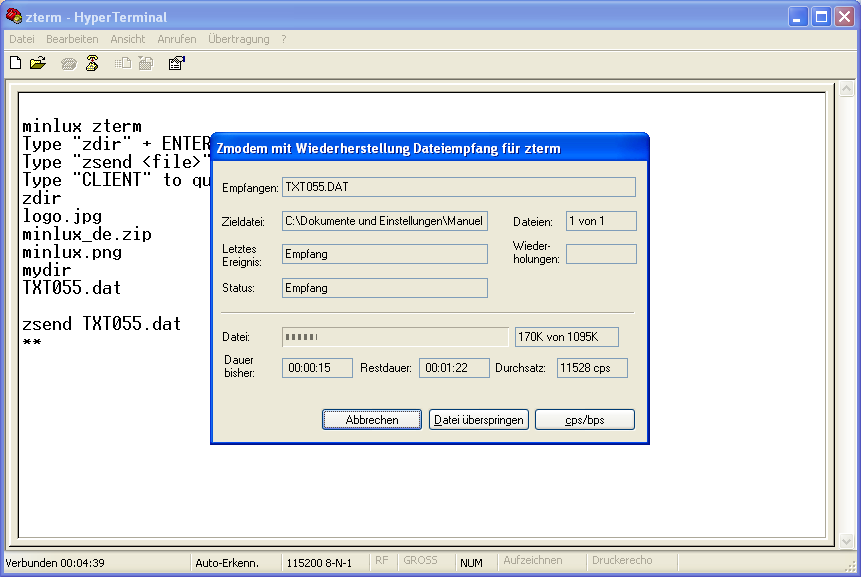Click the Datei transfer progress bar

pos(395,337)
